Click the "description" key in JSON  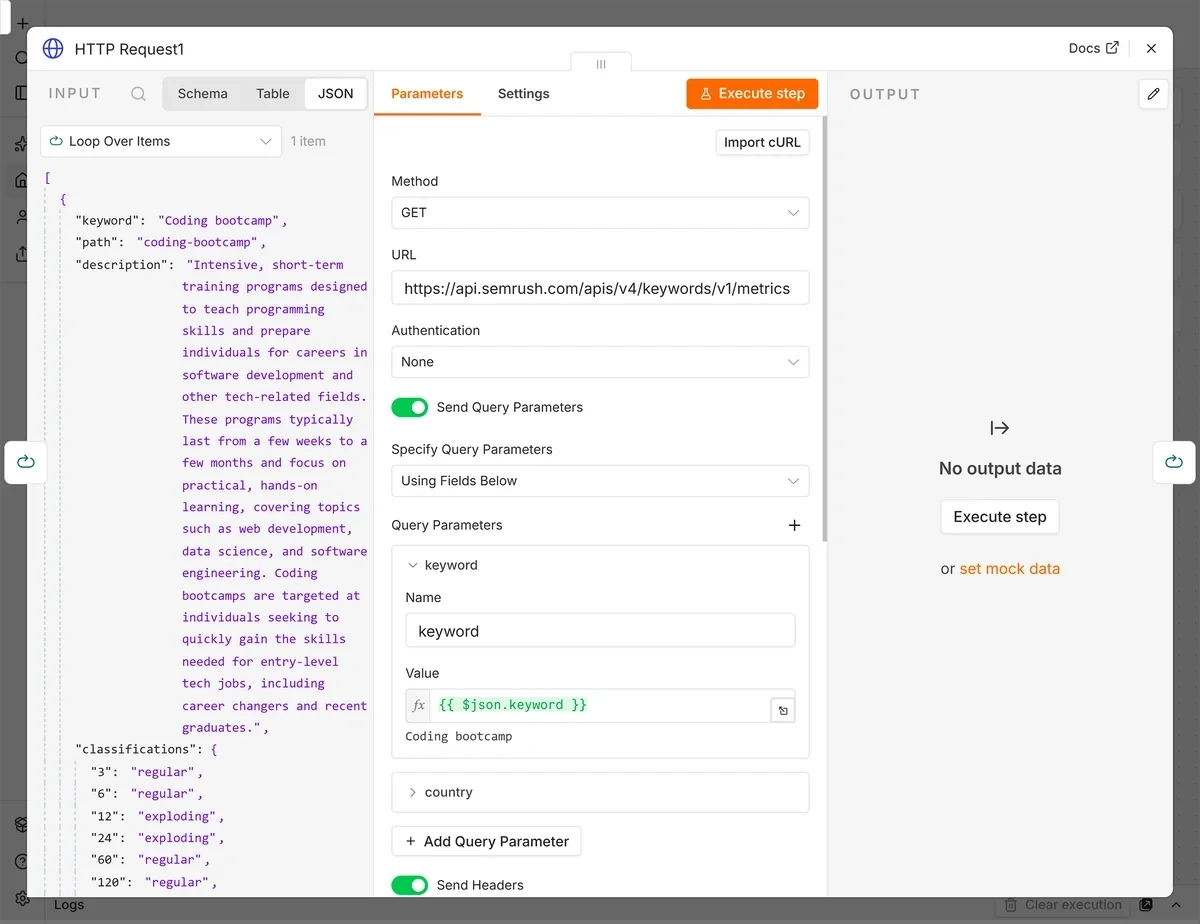click(x=123, y=265)
